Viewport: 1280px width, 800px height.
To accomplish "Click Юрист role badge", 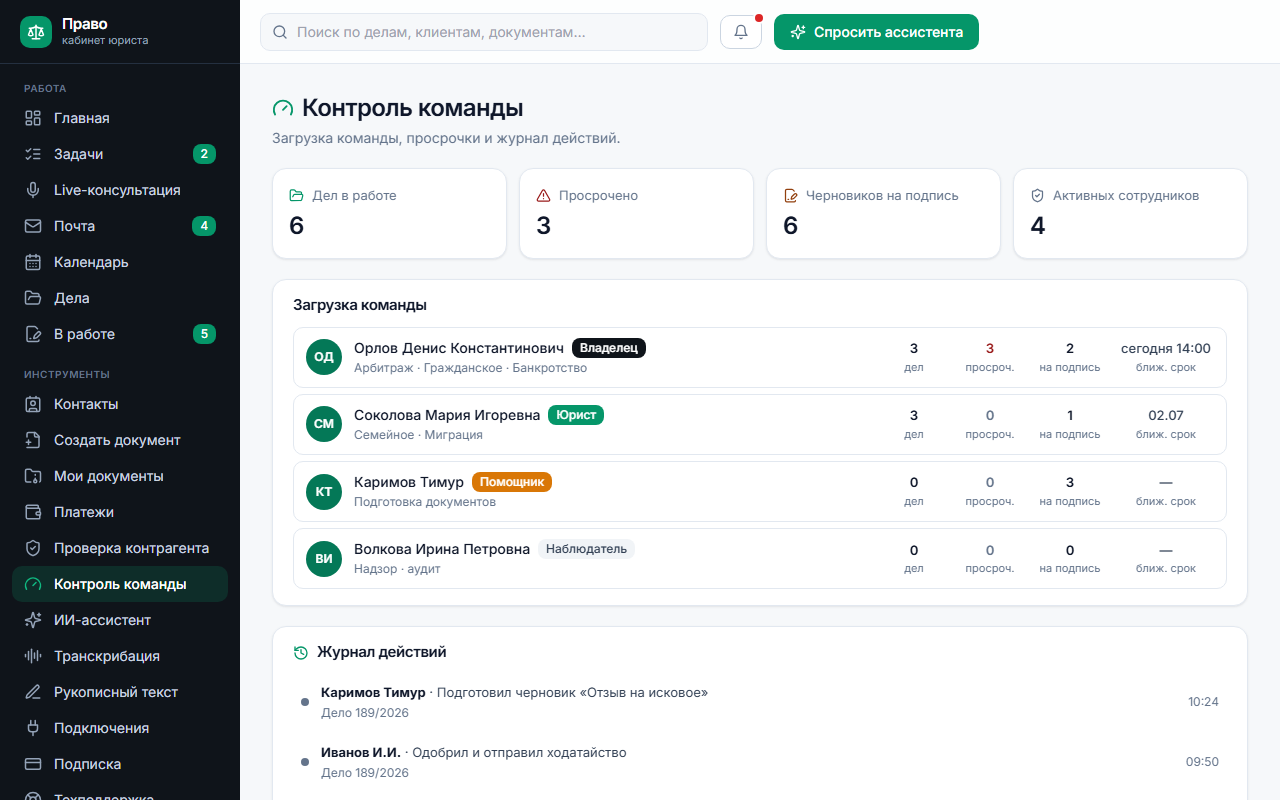I will point(576,415).
